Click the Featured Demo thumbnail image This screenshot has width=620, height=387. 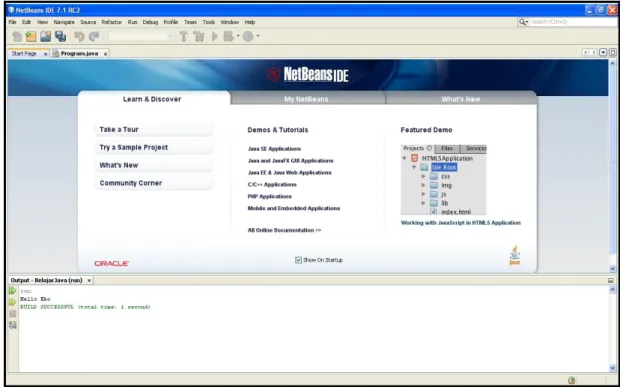pos(443,179)
